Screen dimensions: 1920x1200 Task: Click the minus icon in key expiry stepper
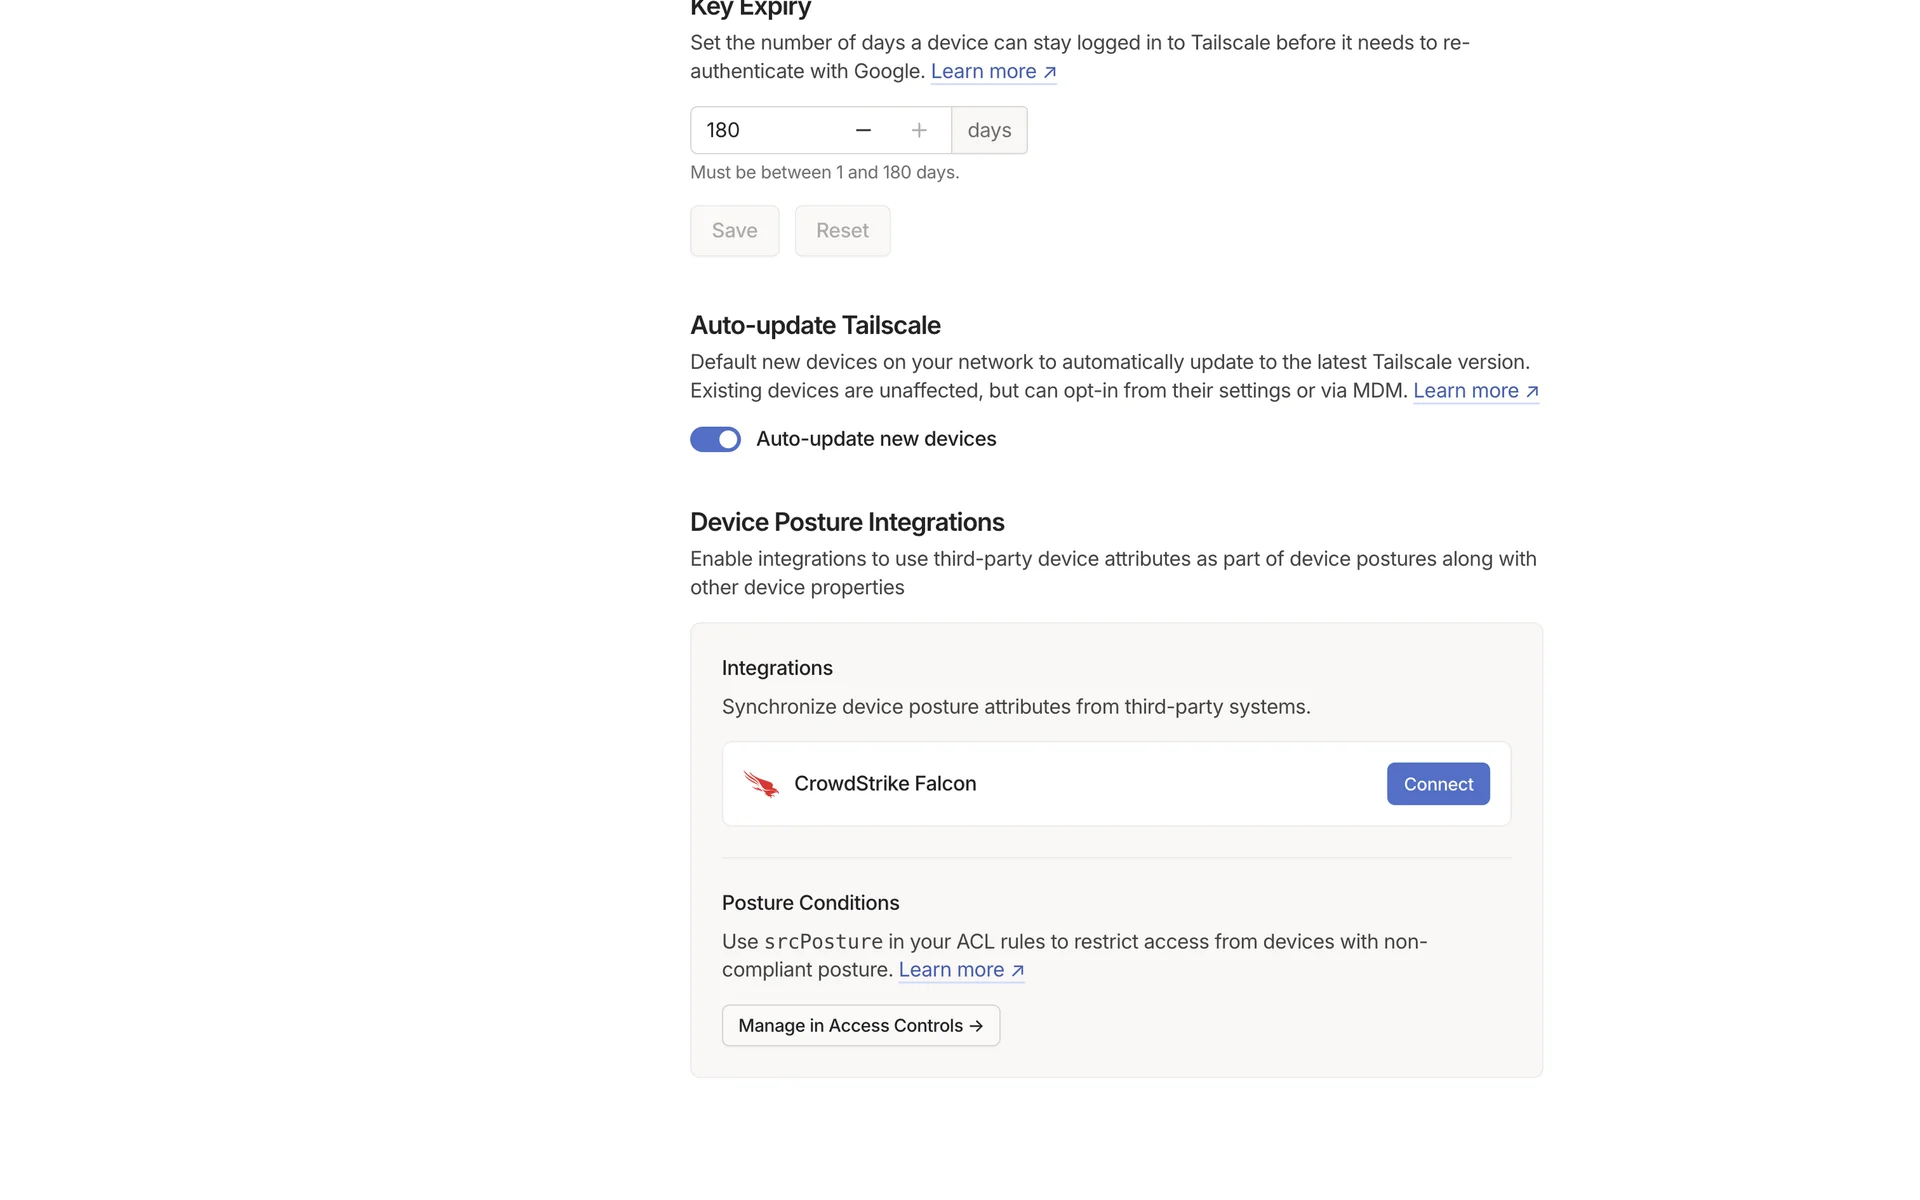(863, 131)
